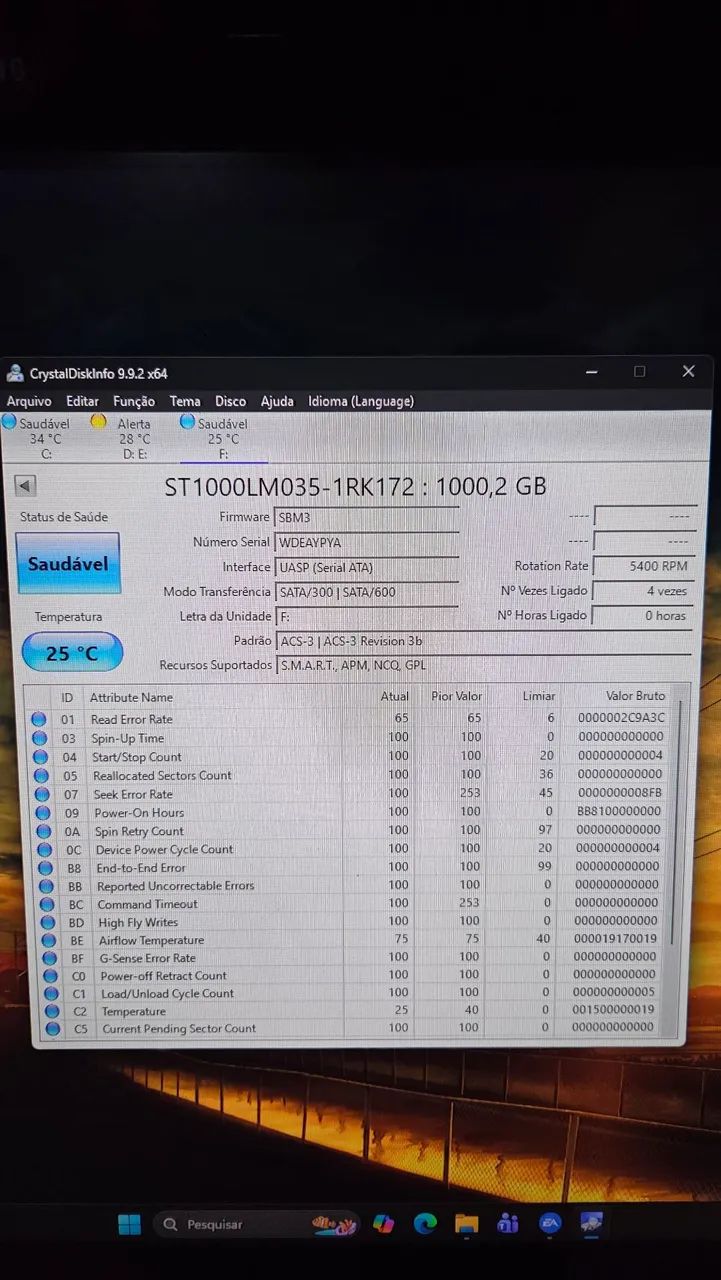The height and width of the screenshot is (1280, 721).
Task: Open the Ajuda menu
Action: [x=277, y=401]
